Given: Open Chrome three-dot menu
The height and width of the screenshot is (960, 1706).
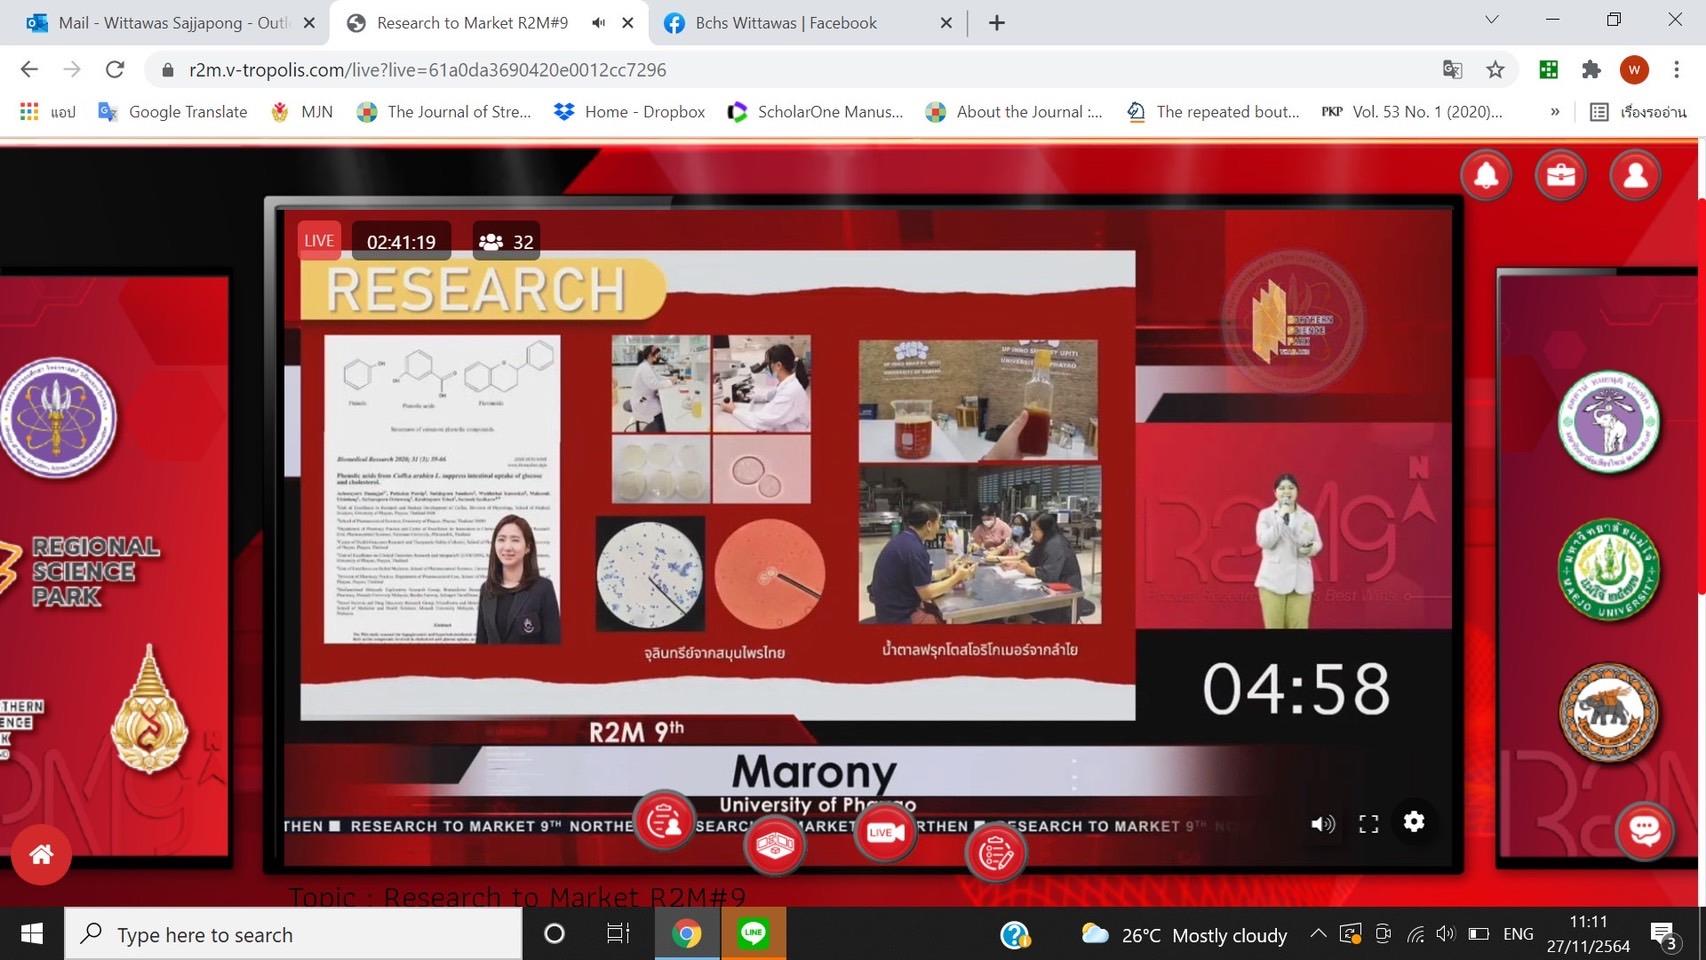Looking at the screenshot, I should point(1677,69).
